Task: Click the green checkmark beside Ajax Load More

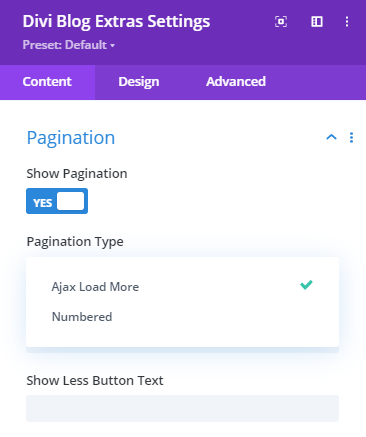Action: click(306, 285)
